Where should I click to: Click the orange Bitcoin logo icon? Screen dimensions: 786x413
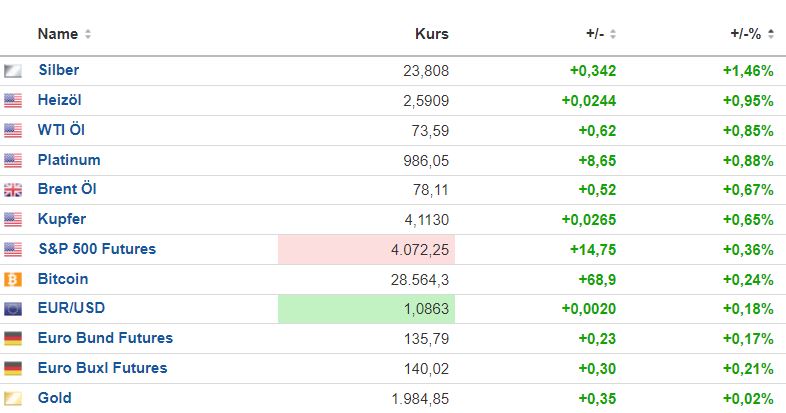(x=13, y=279)
